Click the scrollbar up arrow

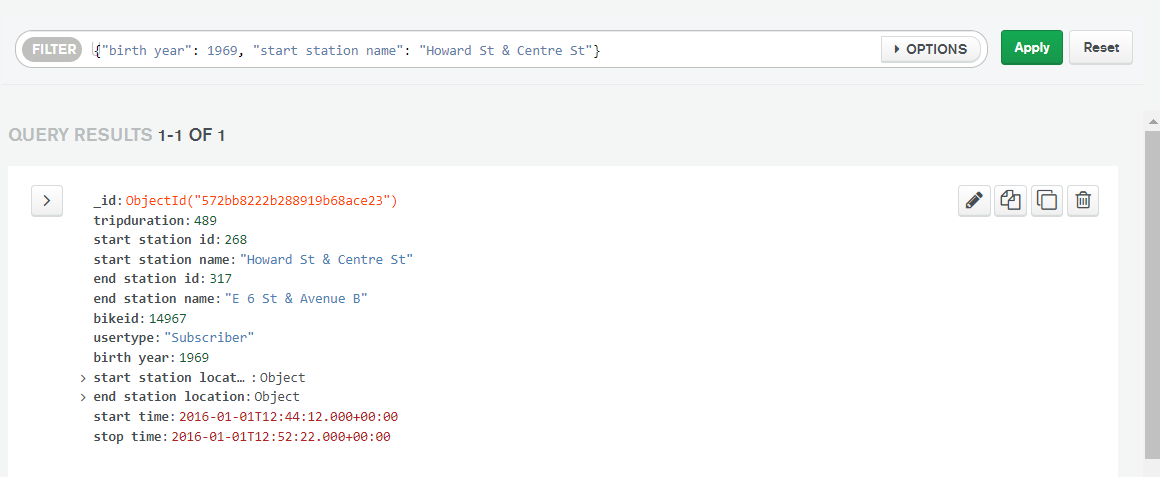coord(1152,120)
